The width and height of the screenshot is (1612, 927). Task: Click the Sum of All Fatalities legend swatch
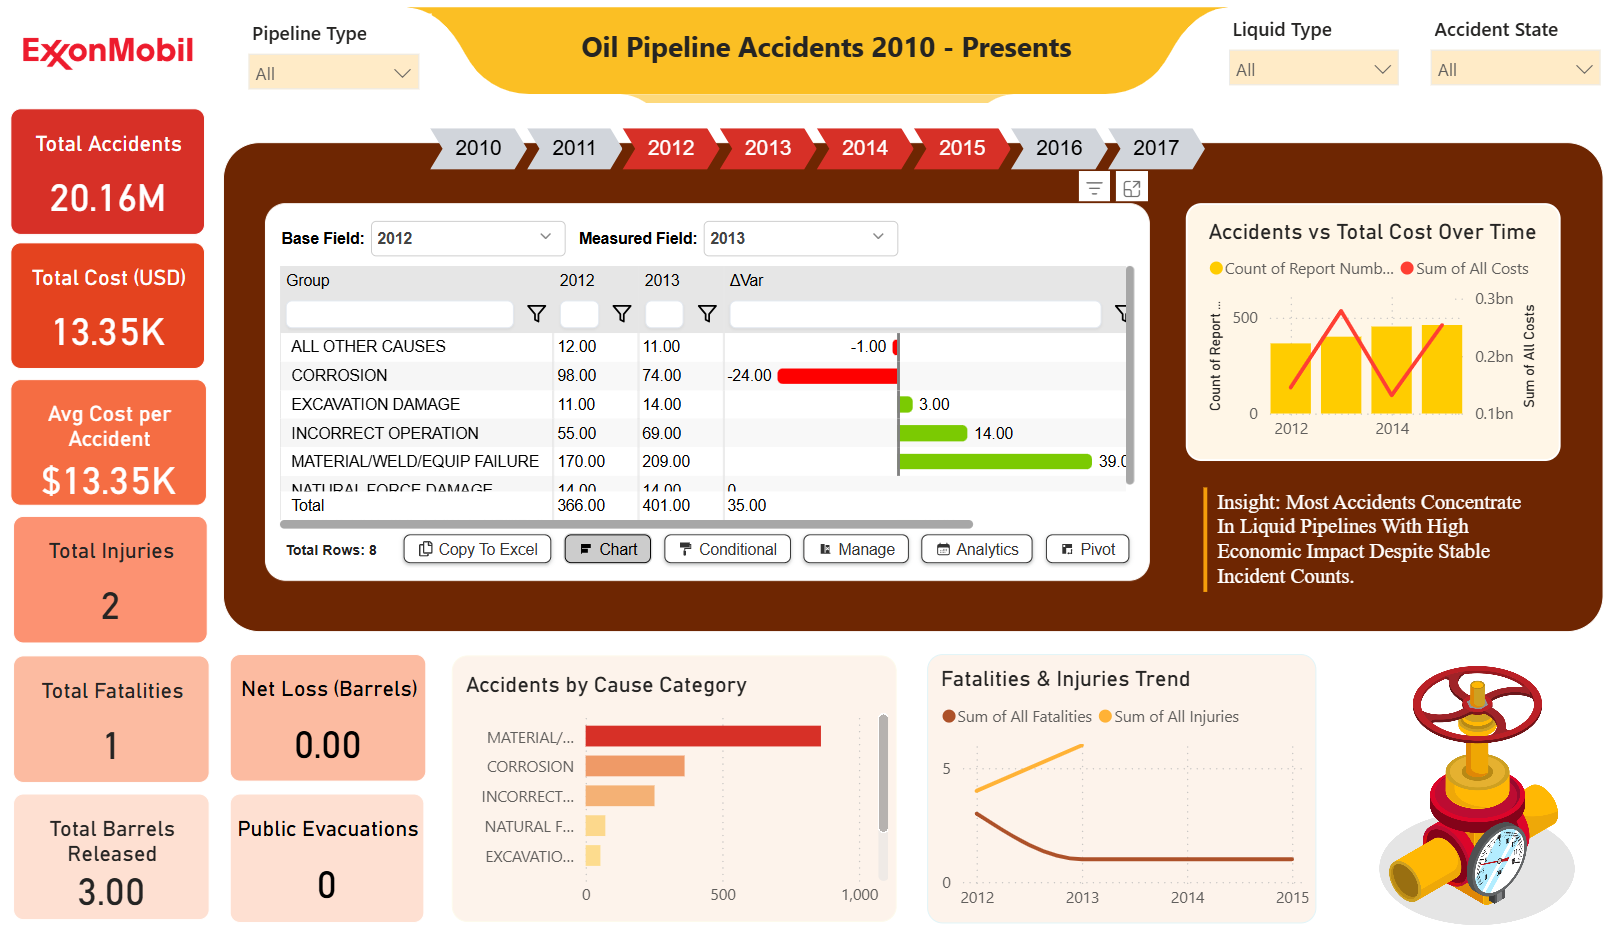click(x=949, y=716)
